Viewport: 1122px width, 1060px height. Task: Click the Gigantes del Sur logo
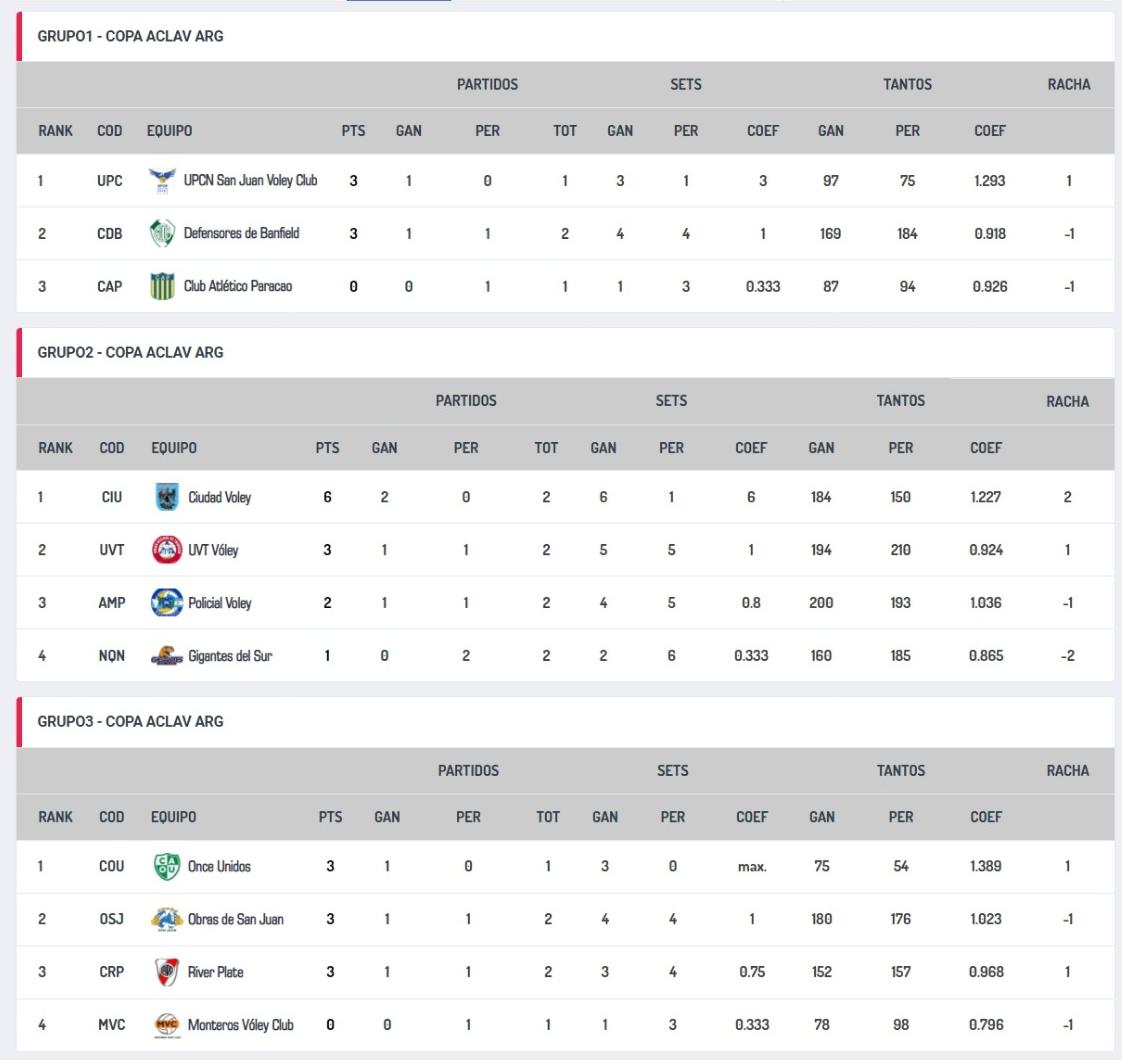point(166,657)
